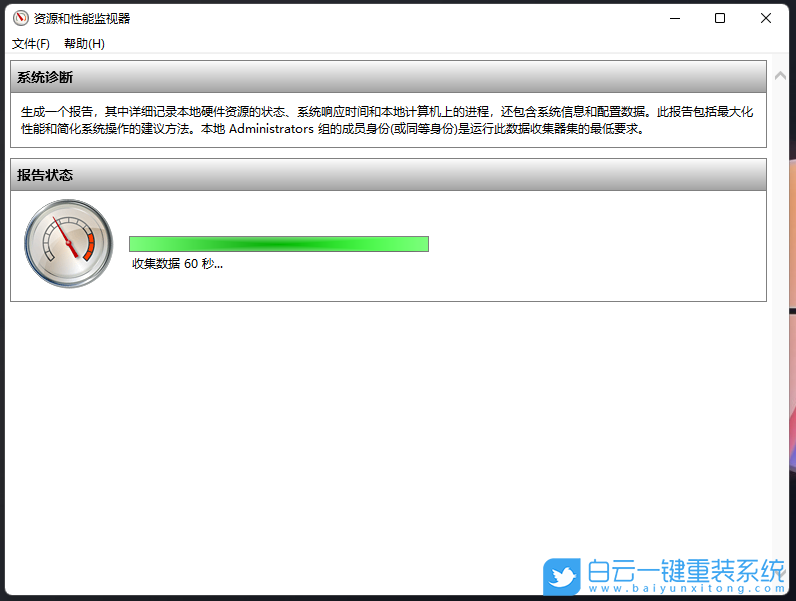Image resolution: width=796 pixels, height=601 pixels.
Task: Maximize the resource monitor window
Action: click(720, 18)
